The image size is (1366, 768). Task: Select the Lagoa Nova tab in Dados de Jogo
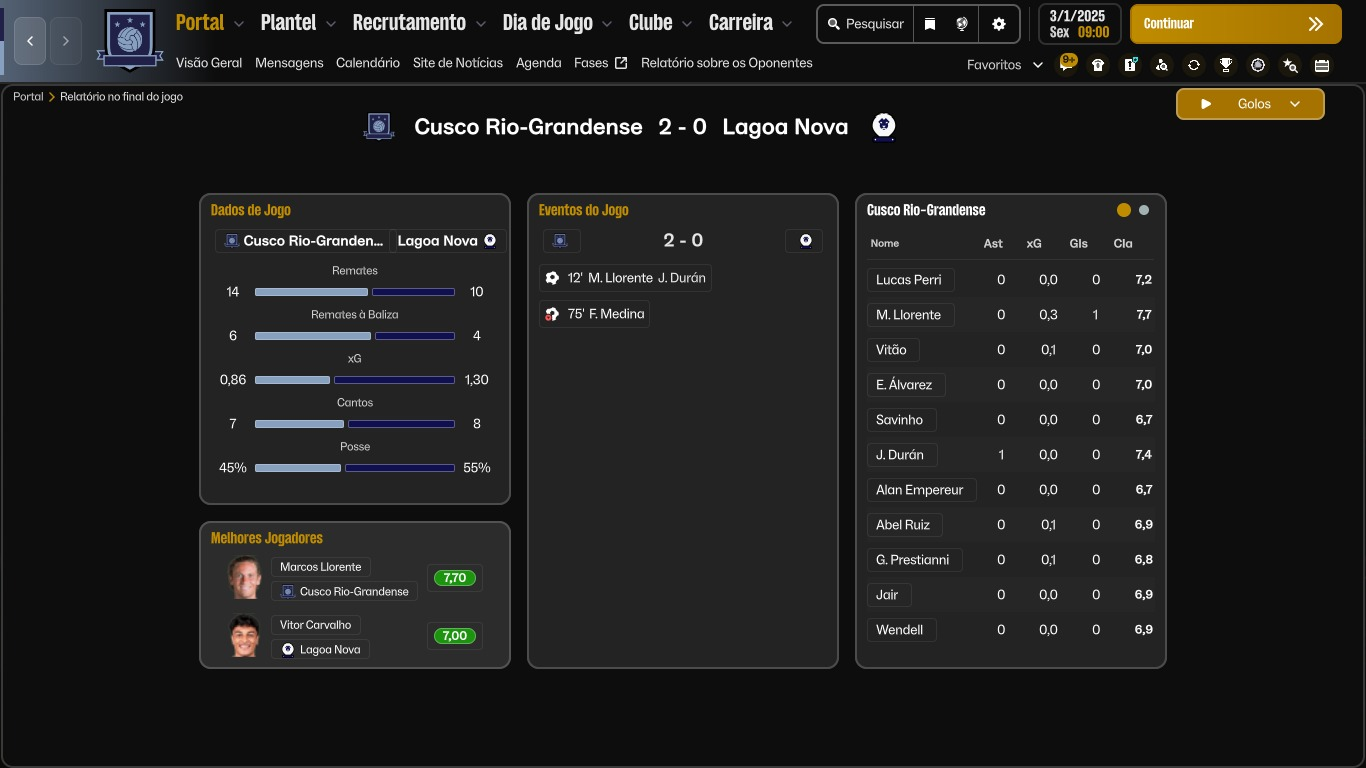446,241
